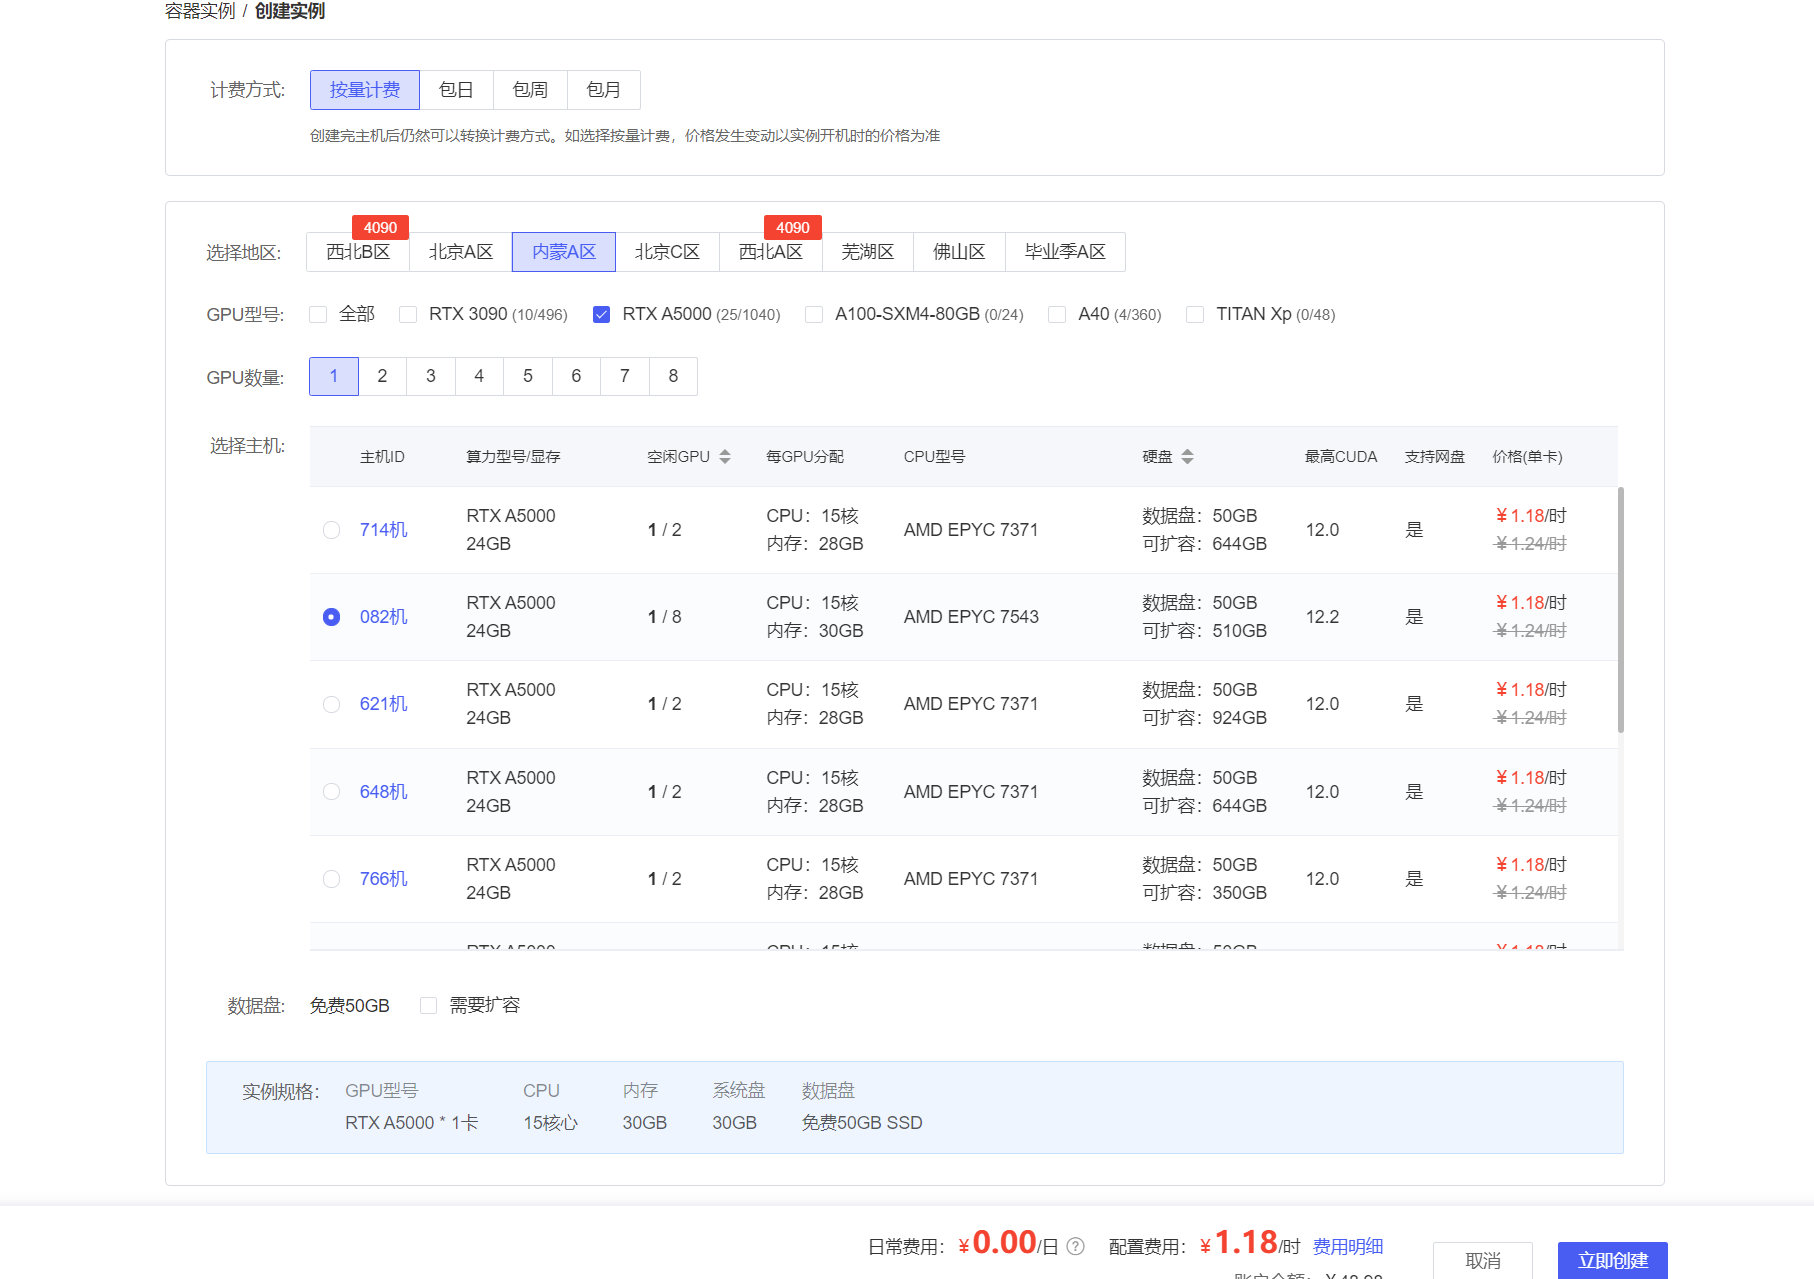
Task: Choose the 西北B区 region
Action: click(358, 252)
